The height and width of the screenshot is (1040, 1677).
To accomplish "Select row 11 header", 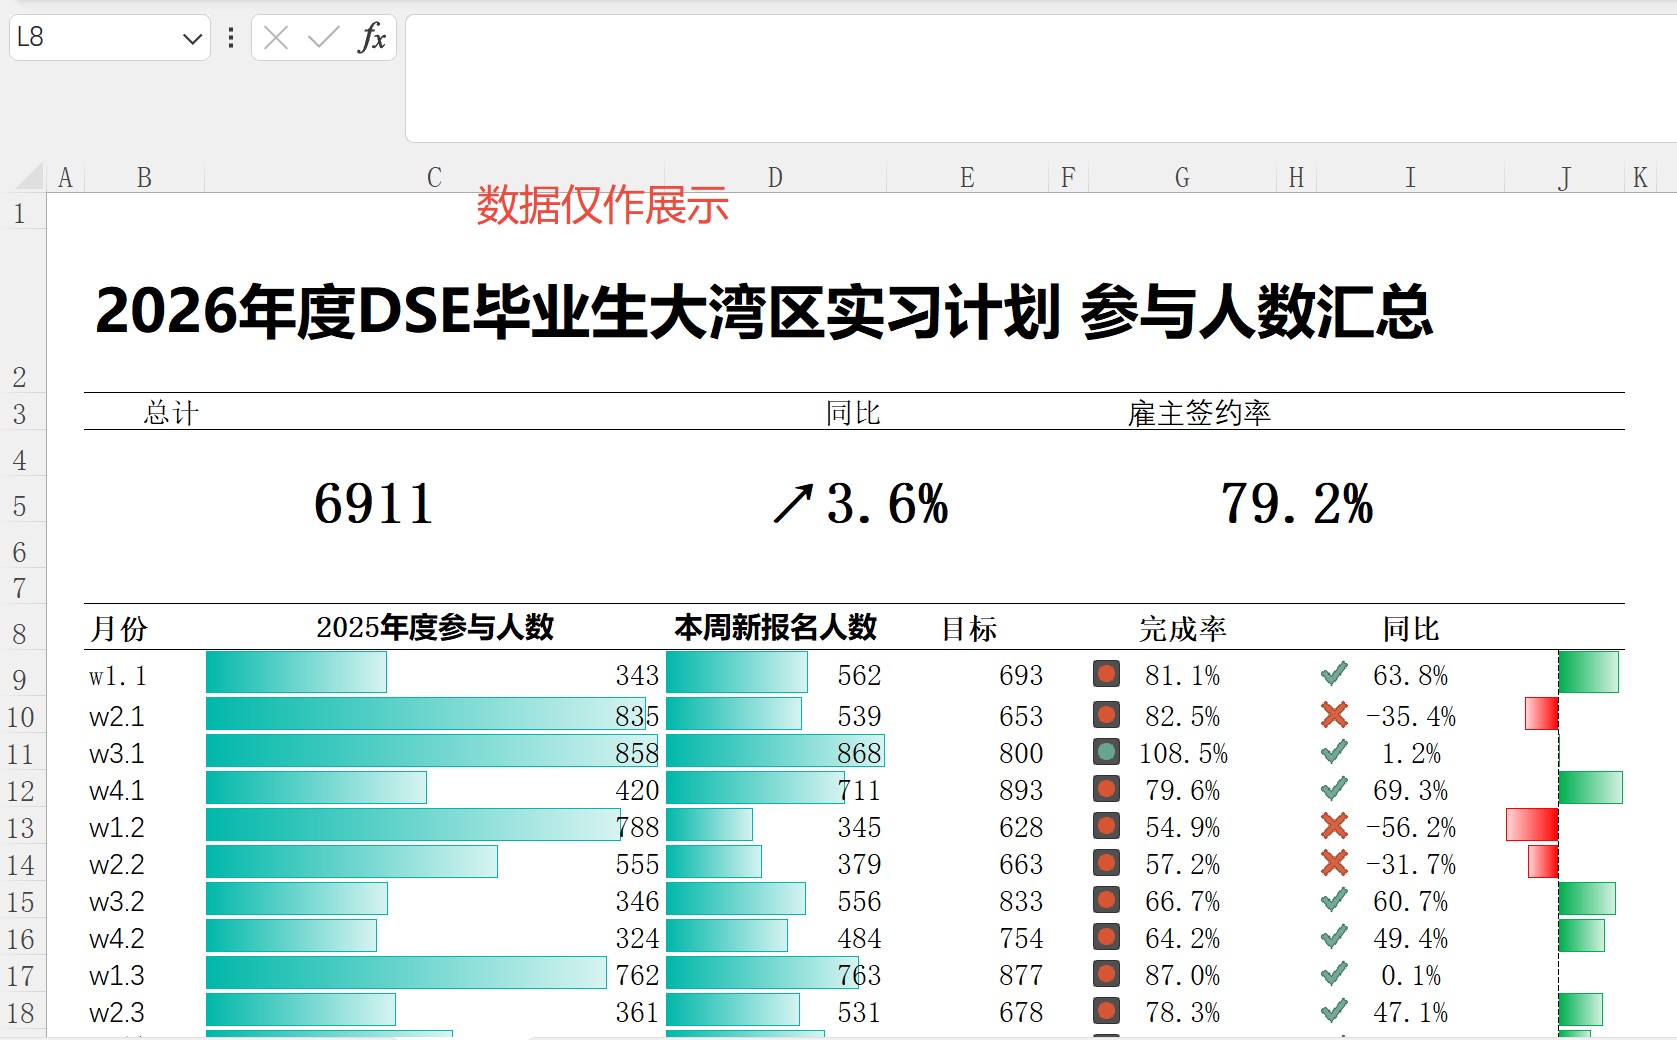I will [21, 754].
